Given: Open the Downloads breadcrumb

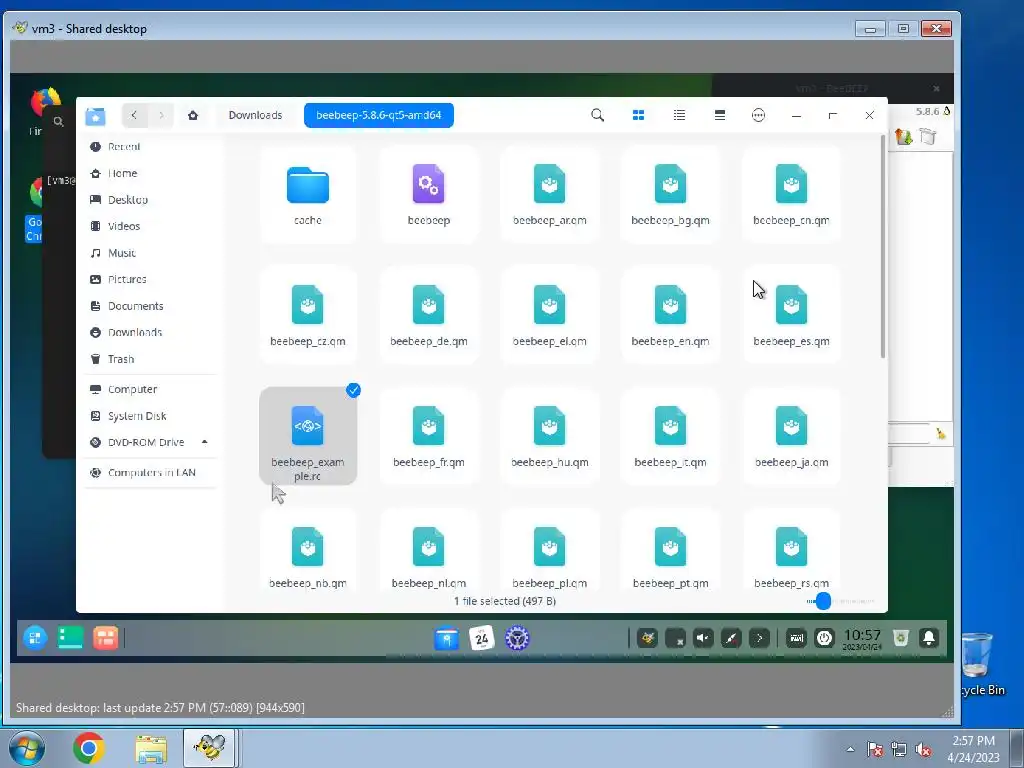Looking at the screenshot, I should click(255, 115).
